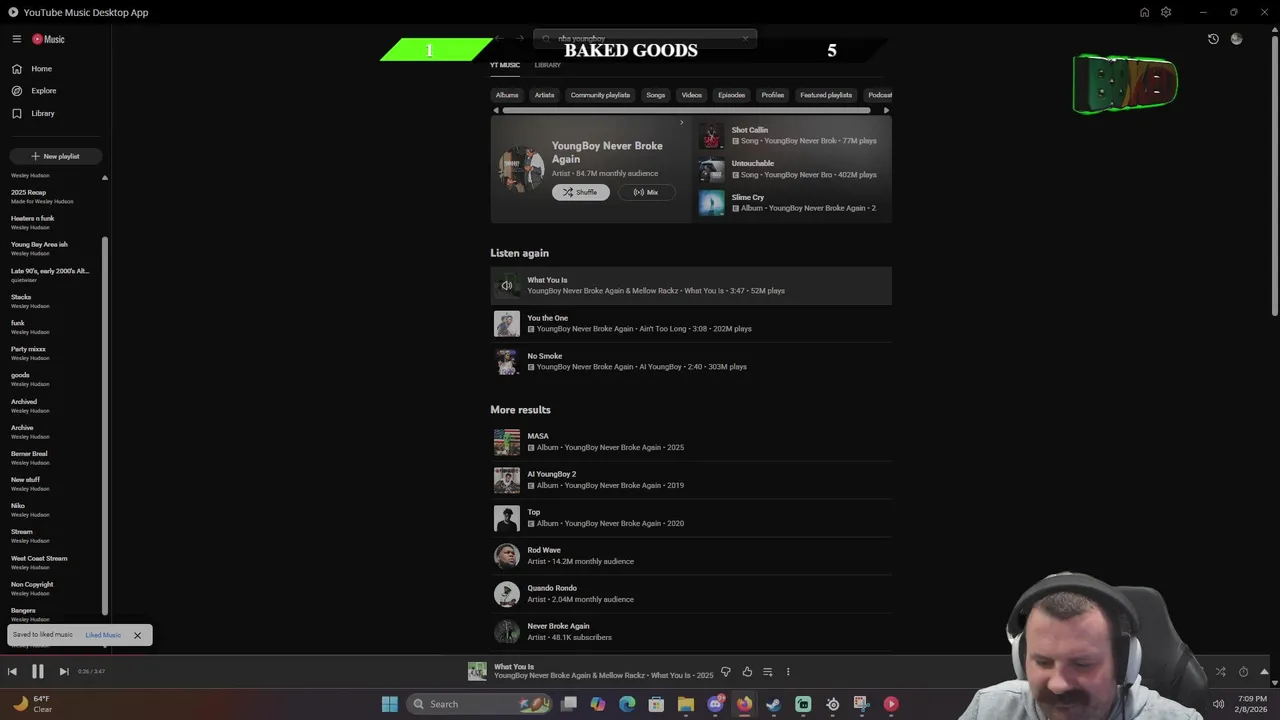Image resolution: width=1280 pixels, height=720 pixels.
Task: Click the YouTube Music logo
Action: pyautogui.click(x=48, y=39)
